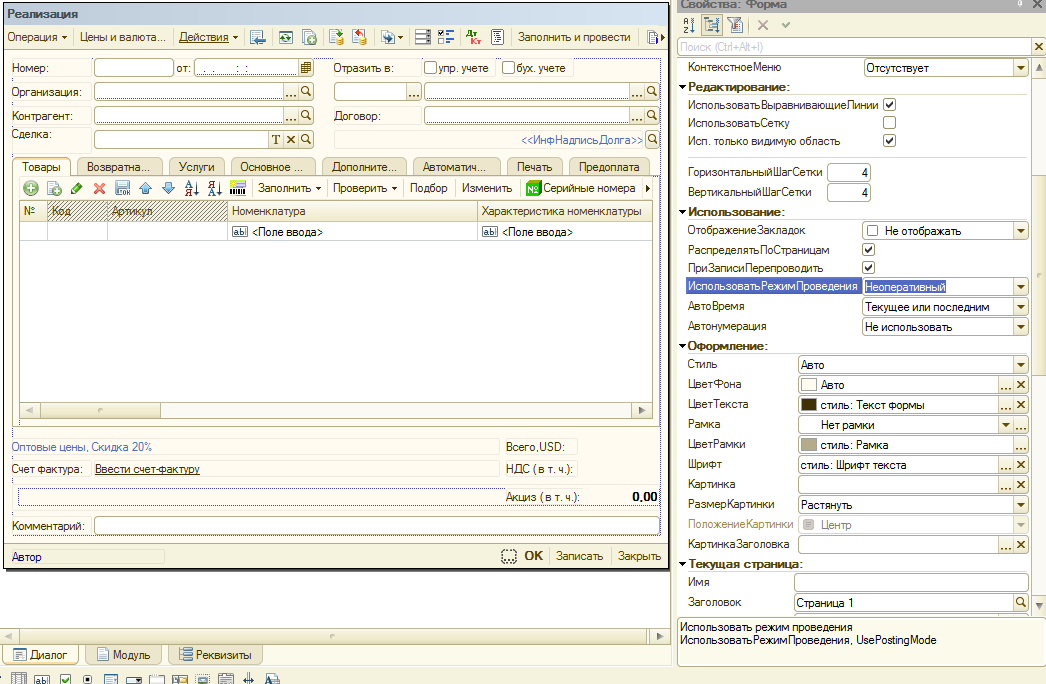The image size is (1046, 684).
Task: Click the red delete row icon
Action: point(99,188)
